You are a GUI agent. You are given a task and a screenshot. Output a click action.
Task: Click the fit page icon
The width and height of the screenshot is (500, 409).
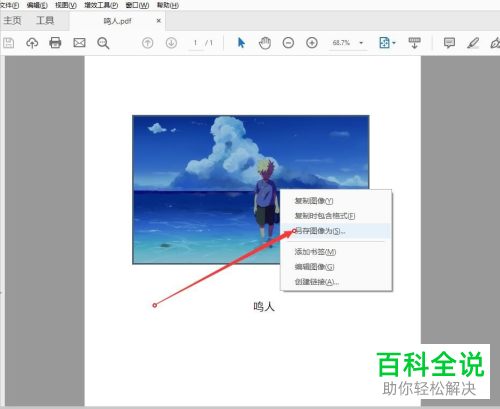pyautogui.click(x=384, y=43)
